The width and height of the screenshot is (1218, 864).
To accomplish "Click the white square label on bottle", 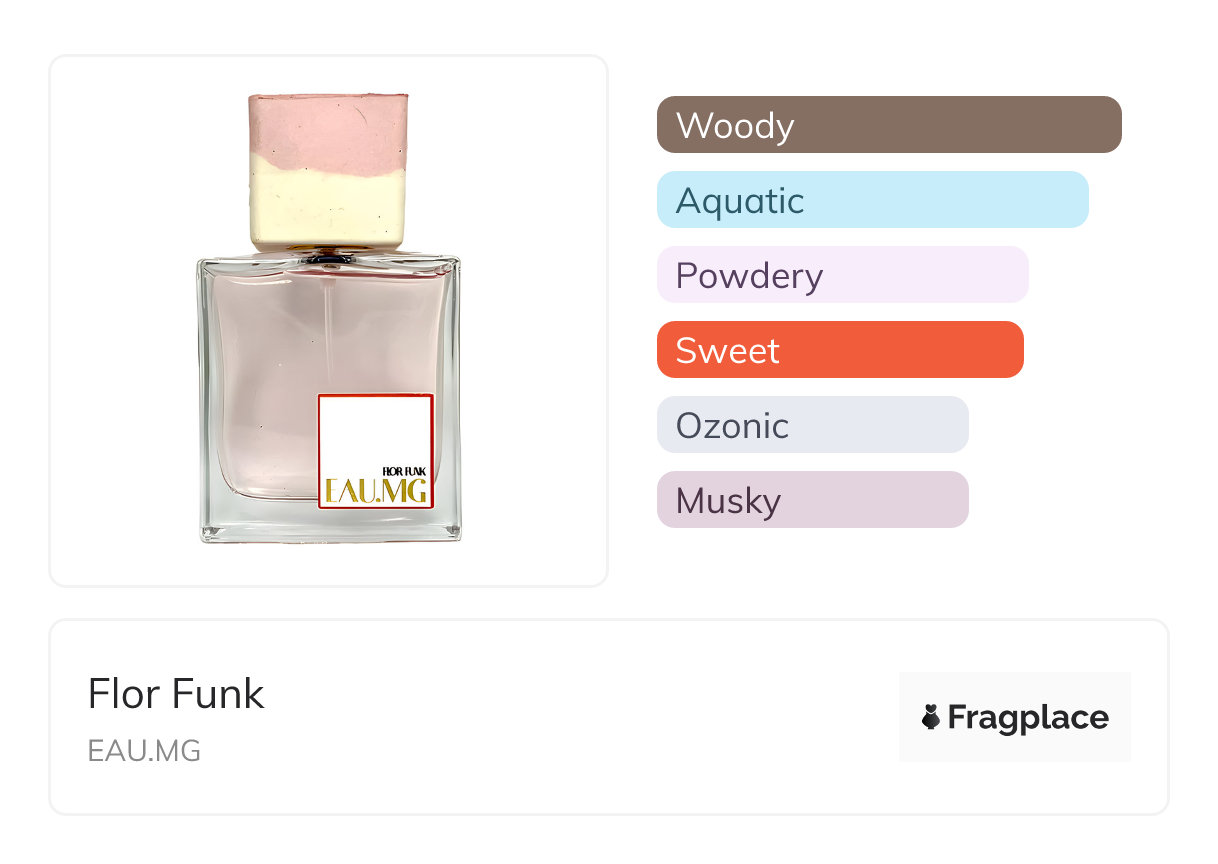I will [374, 432].
